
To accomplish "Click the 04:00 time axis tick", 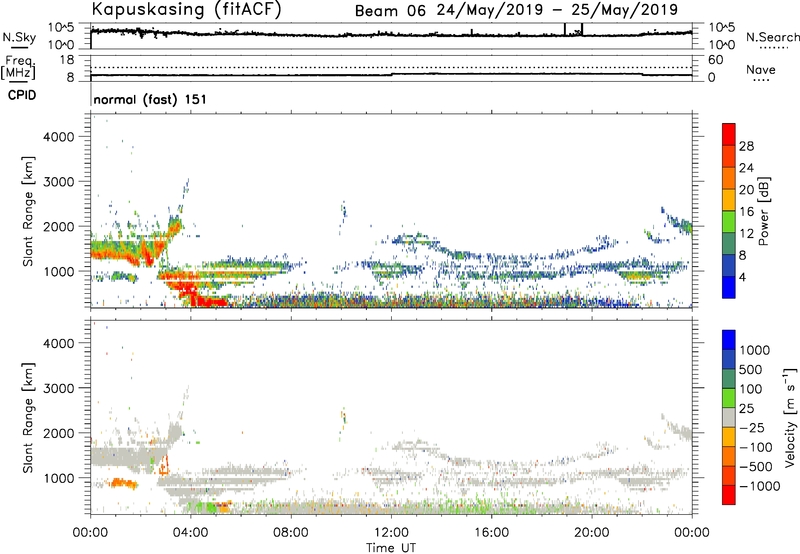I will [x=190, y=533].
